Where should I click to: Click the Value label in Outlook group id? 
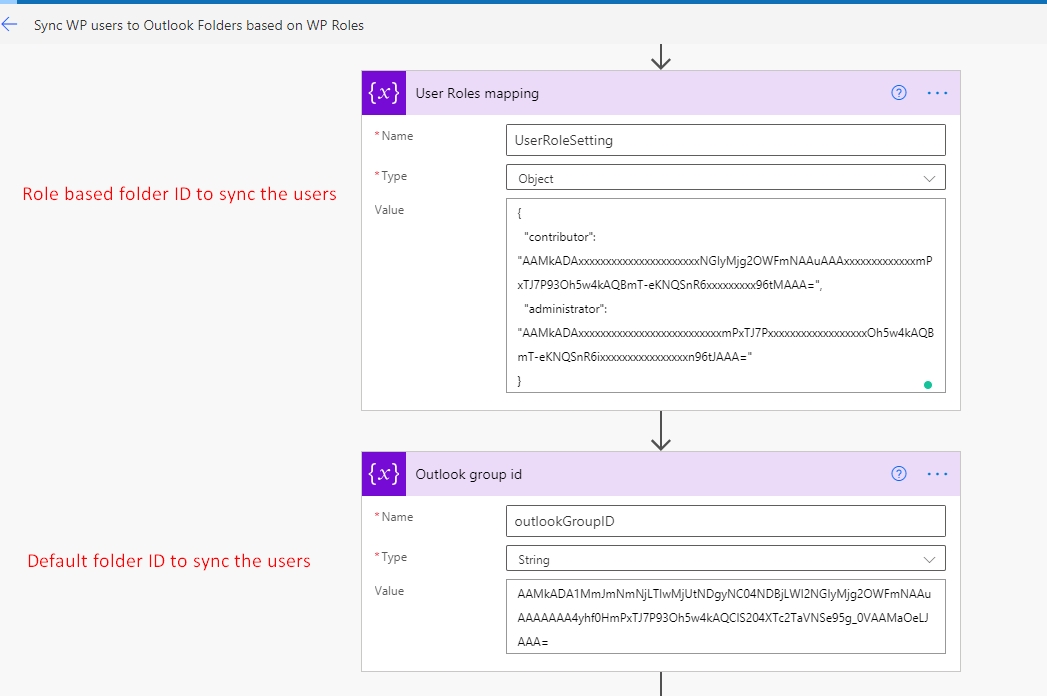click(x=389, y=590)
